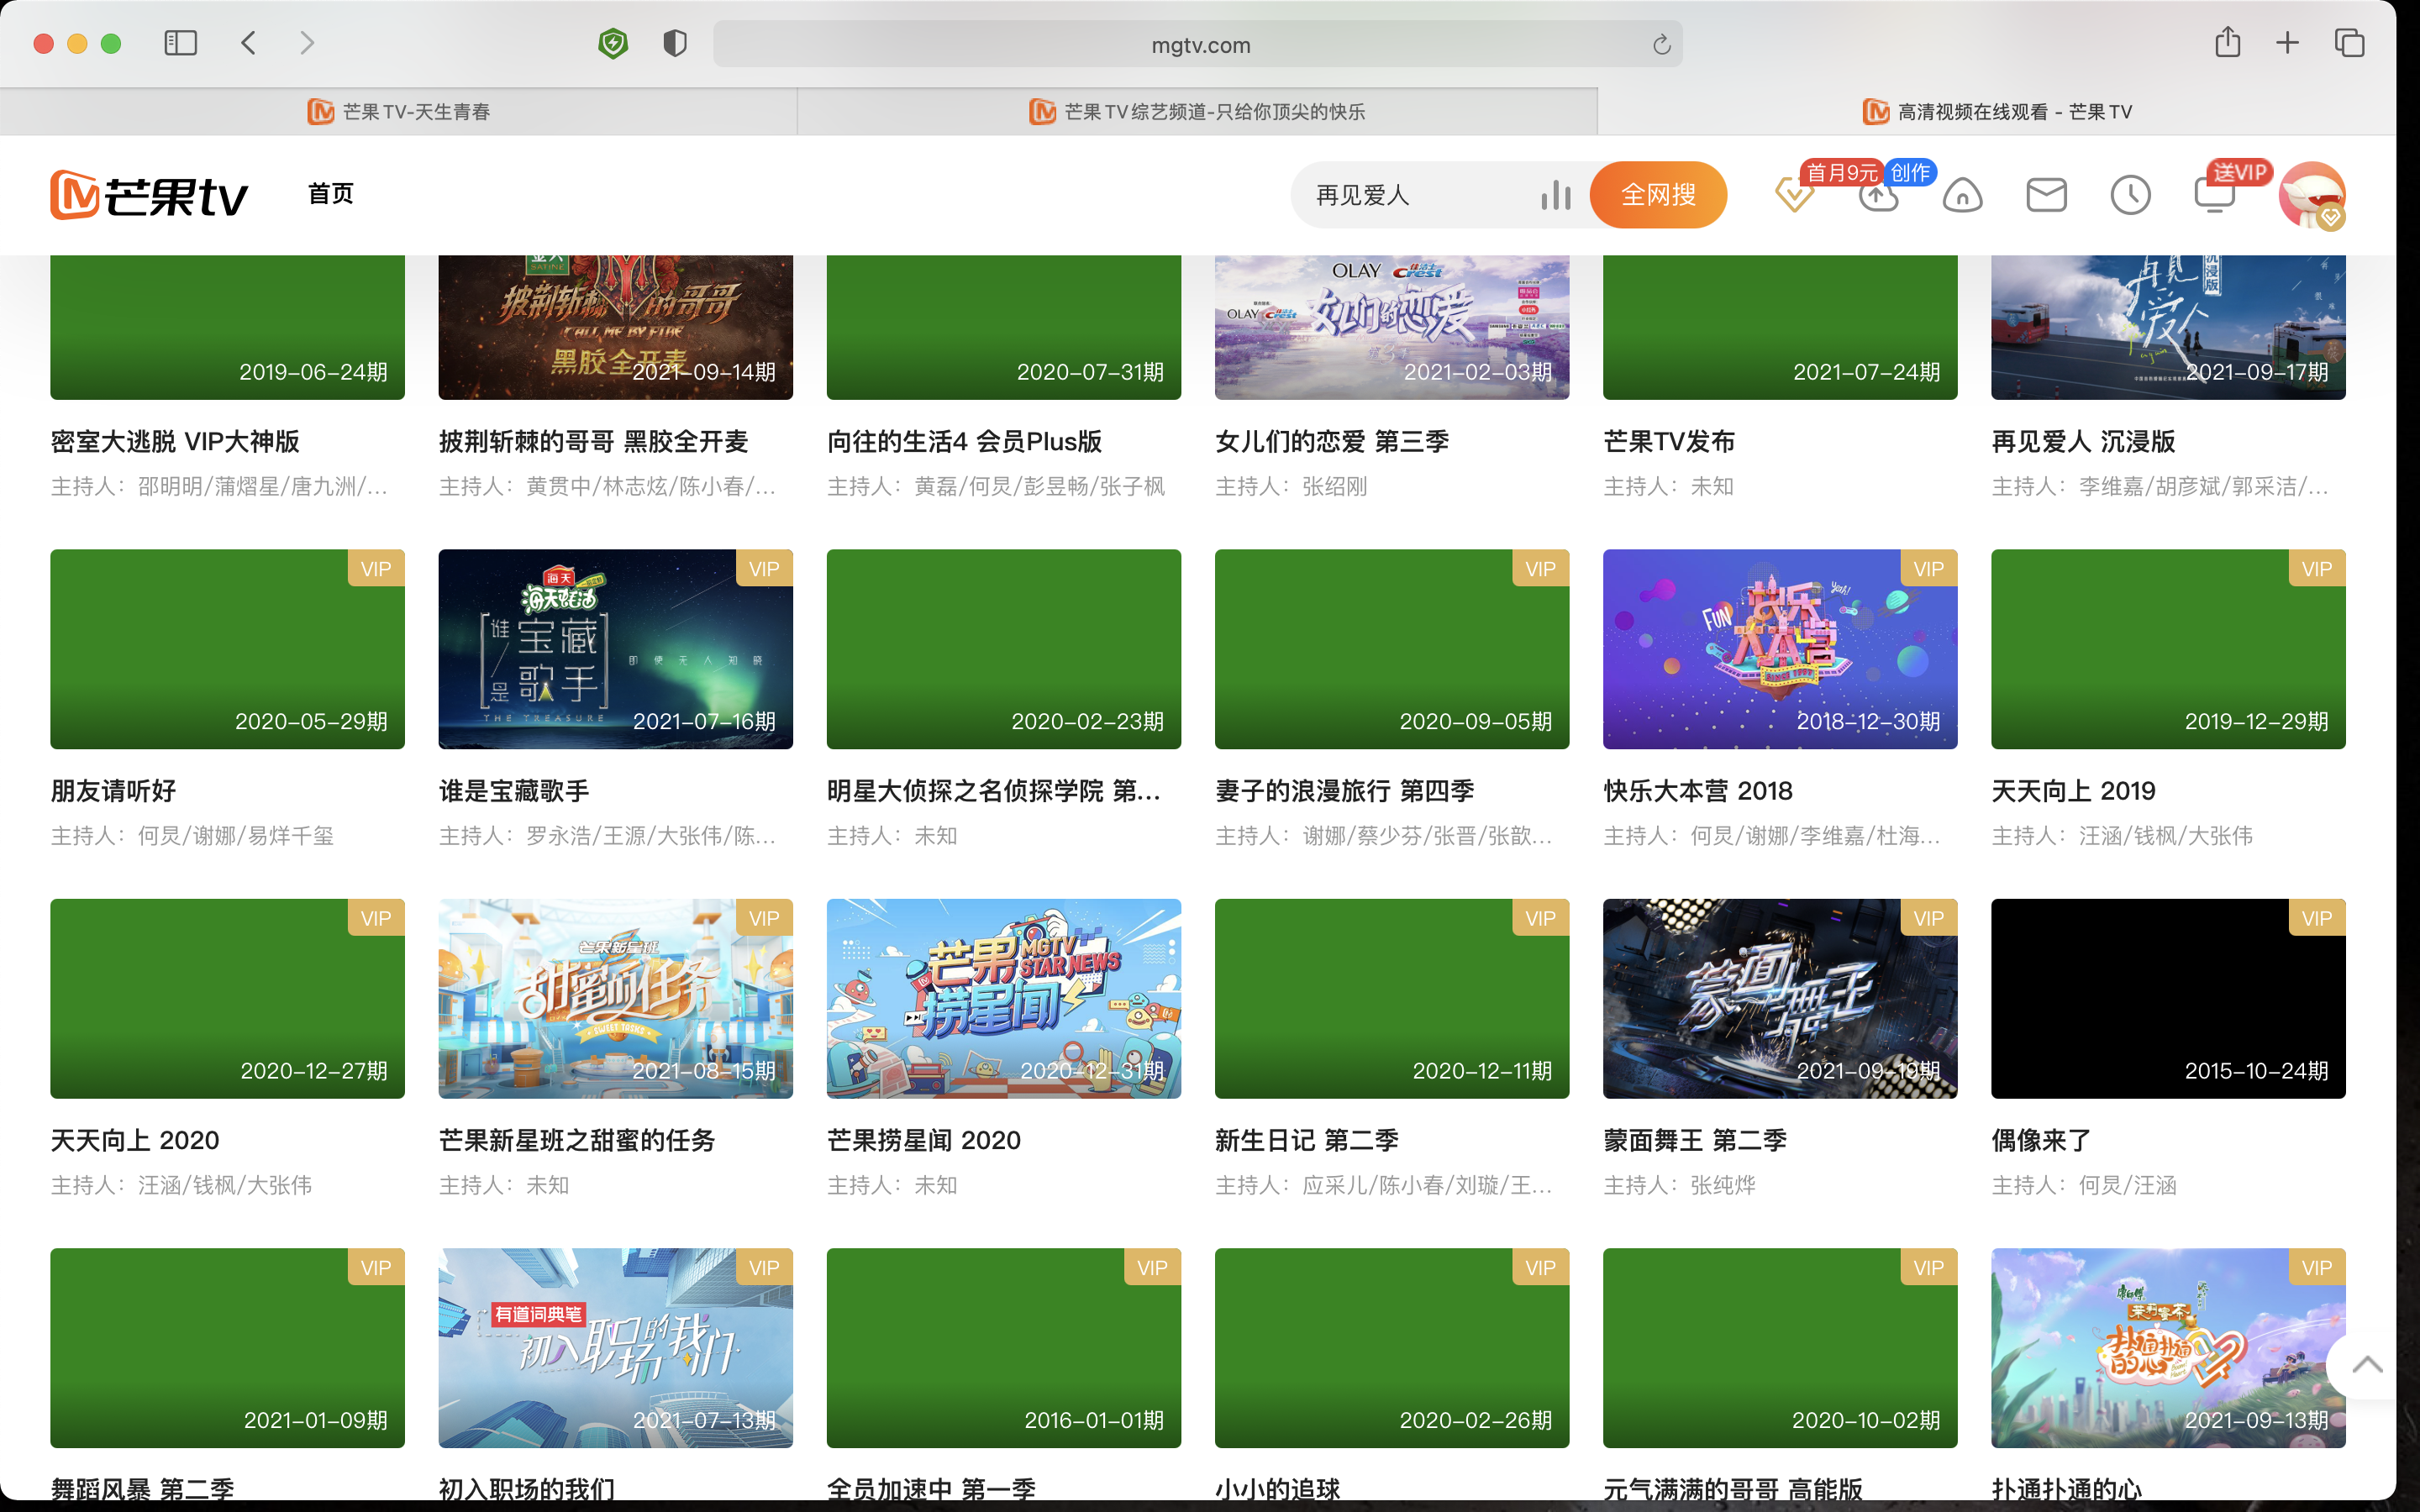Click the back-to-top arrow button

[2366, 1365]
